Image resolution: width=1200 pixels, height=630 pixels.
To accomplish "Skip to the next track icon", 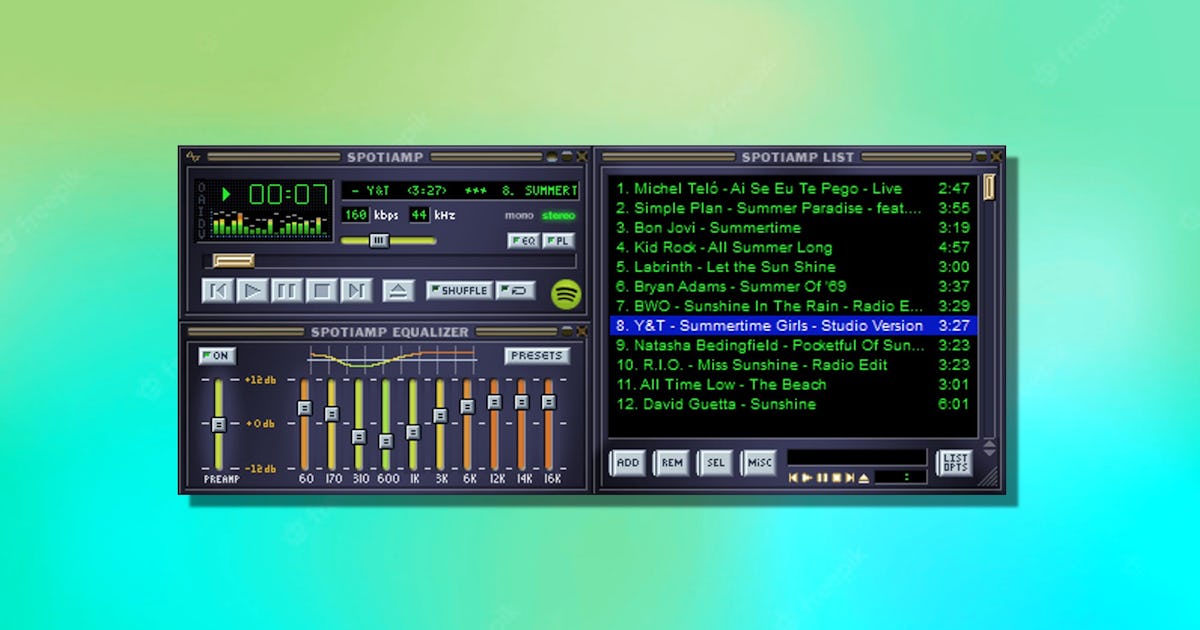I will tap(353, 290).
